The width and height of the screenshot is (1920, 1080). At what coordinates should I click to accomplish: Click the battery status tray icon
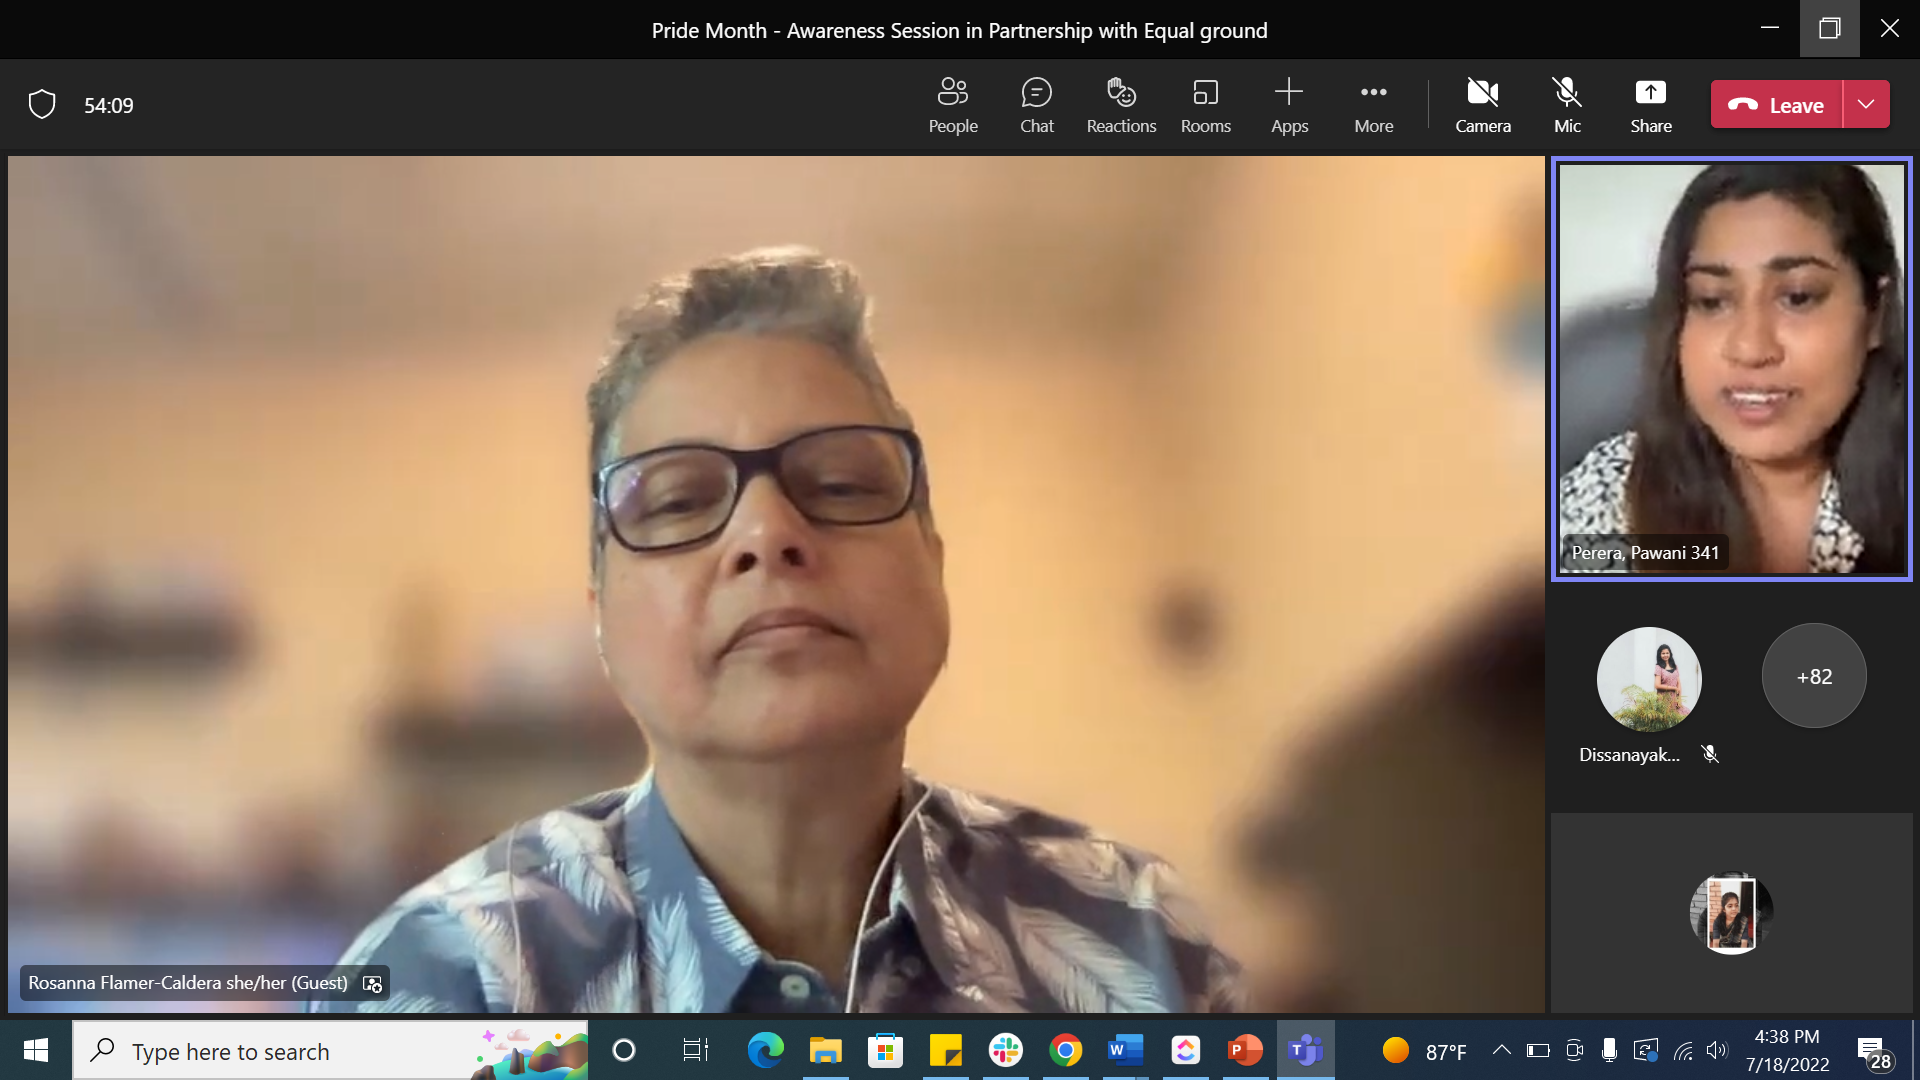(1538, 1050)
